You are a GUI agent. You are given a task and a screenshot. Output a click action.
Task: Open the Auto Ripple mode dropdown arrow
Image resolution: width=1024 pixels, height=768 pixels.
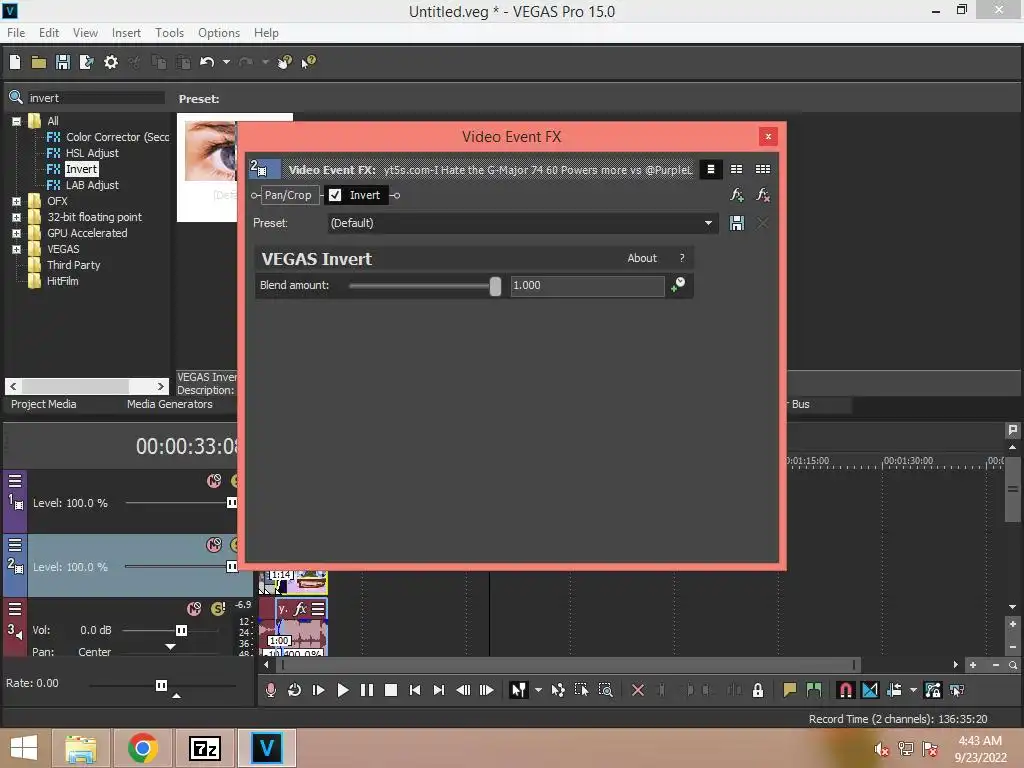(913, 690)
